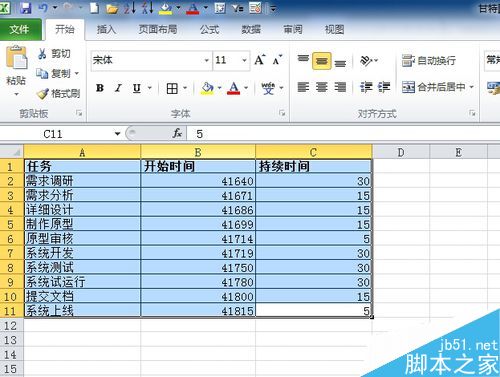Paste using the clipboard icon
Viewport: 500px width, 377px height.
(x=16, y=57)
